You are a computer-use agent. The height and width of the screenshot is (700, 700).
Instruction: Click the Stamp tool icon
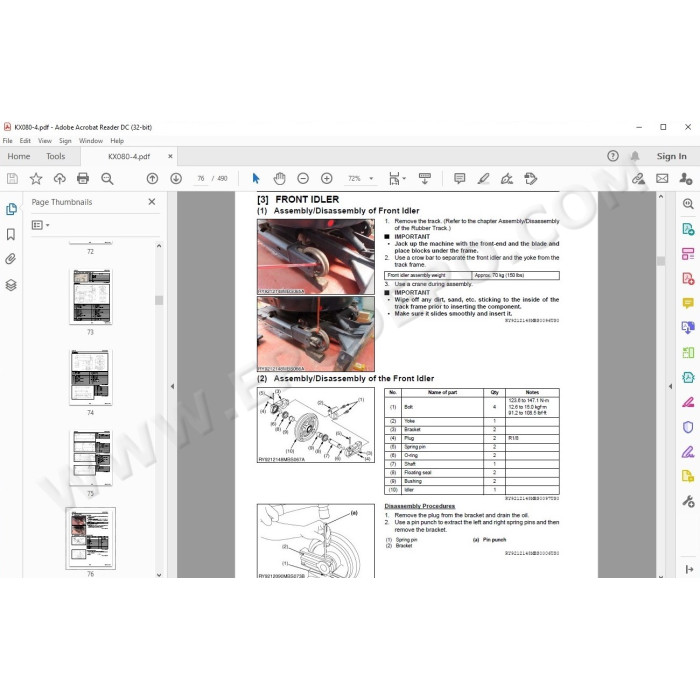pyautogui.click(x=531, y=179)
